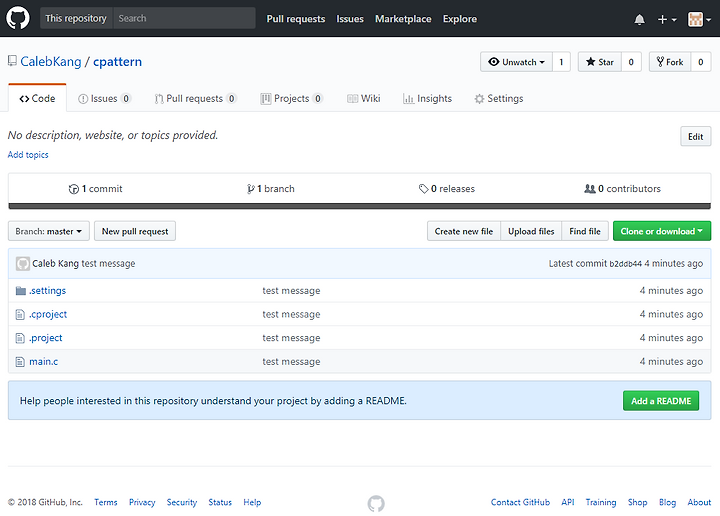
Task: Open latest commit b2ddb44
Action: 625,264
